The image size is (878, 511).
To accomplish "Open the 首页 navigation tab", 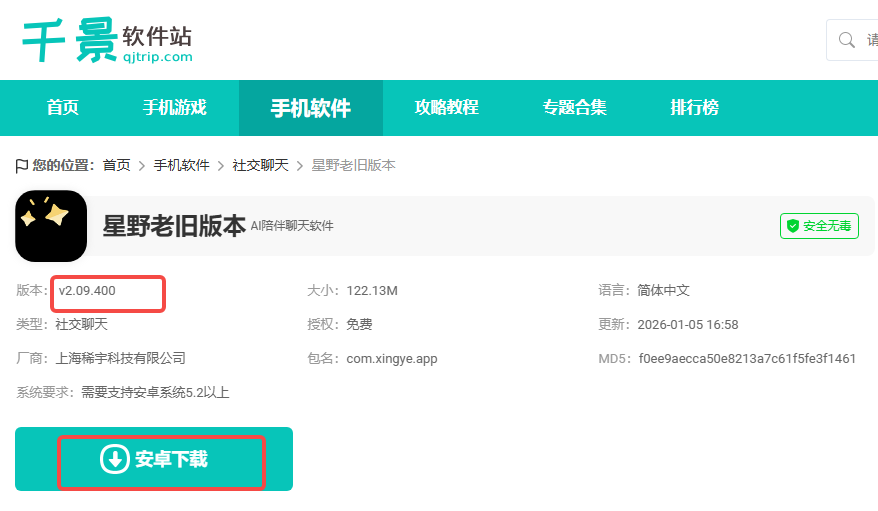I will click(x=63, y=108).
